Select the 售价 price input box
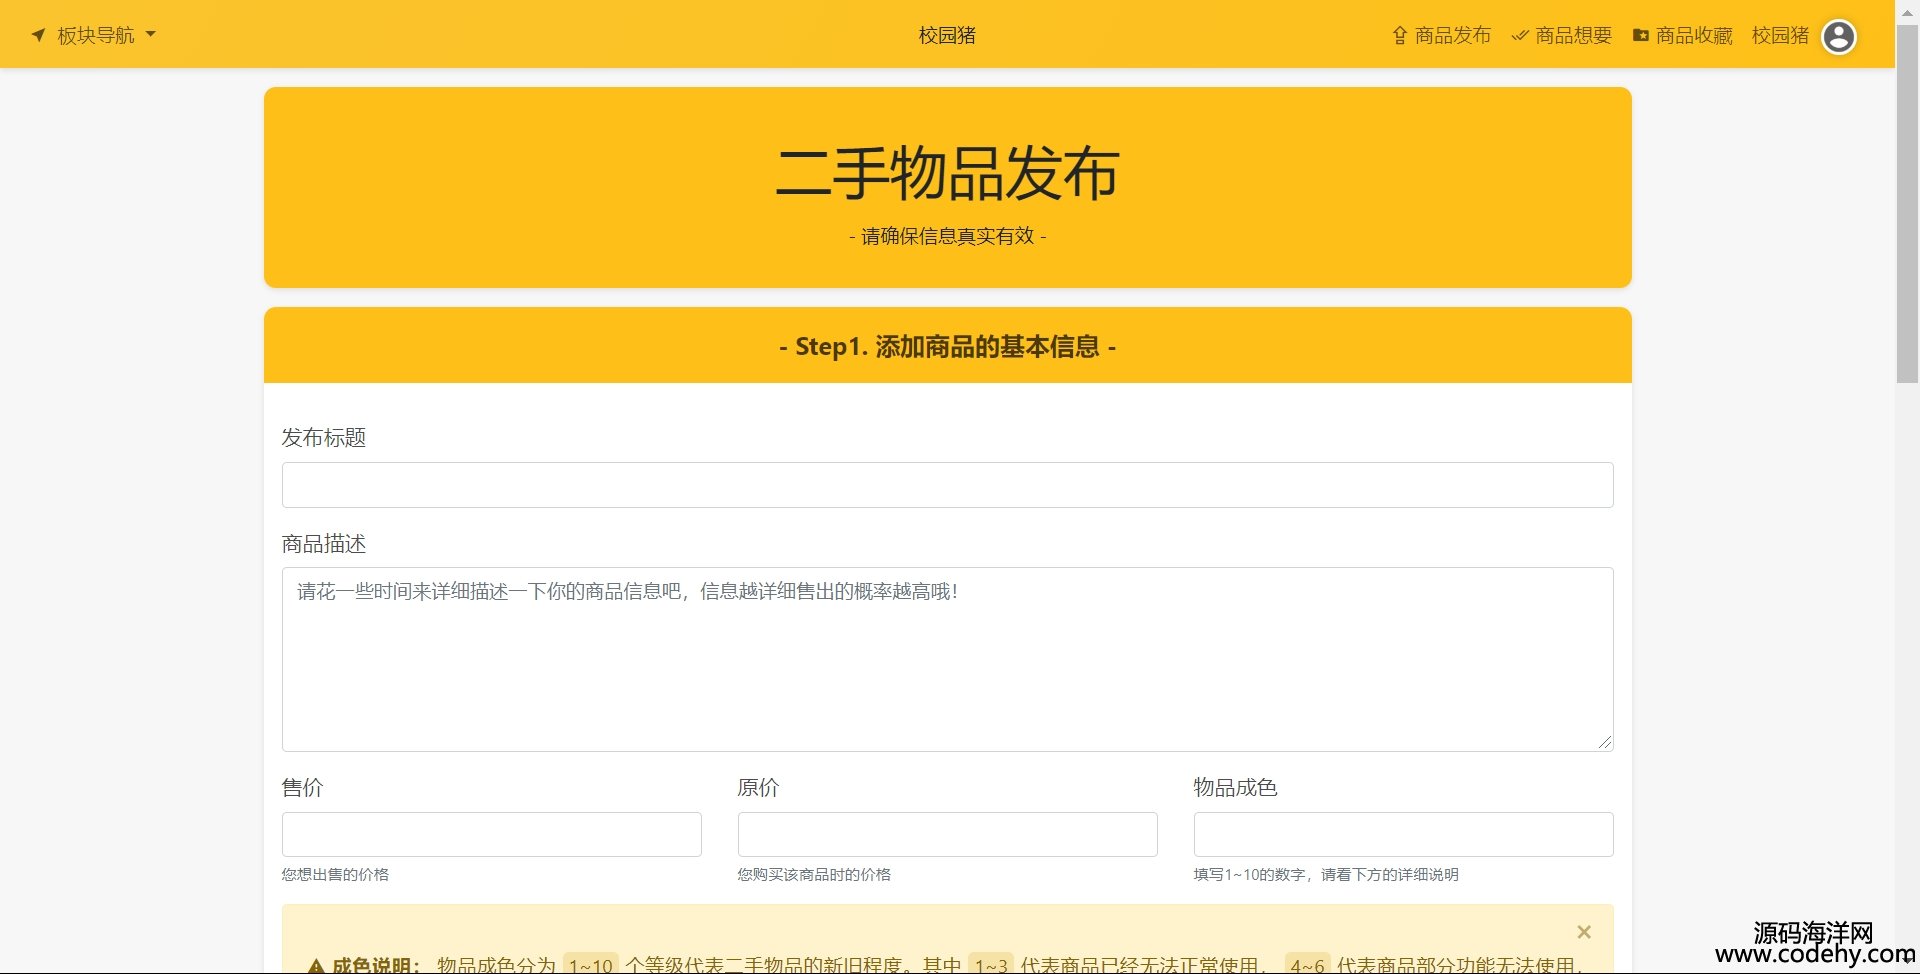This screenshot has height=974, width=1920. 491,834
